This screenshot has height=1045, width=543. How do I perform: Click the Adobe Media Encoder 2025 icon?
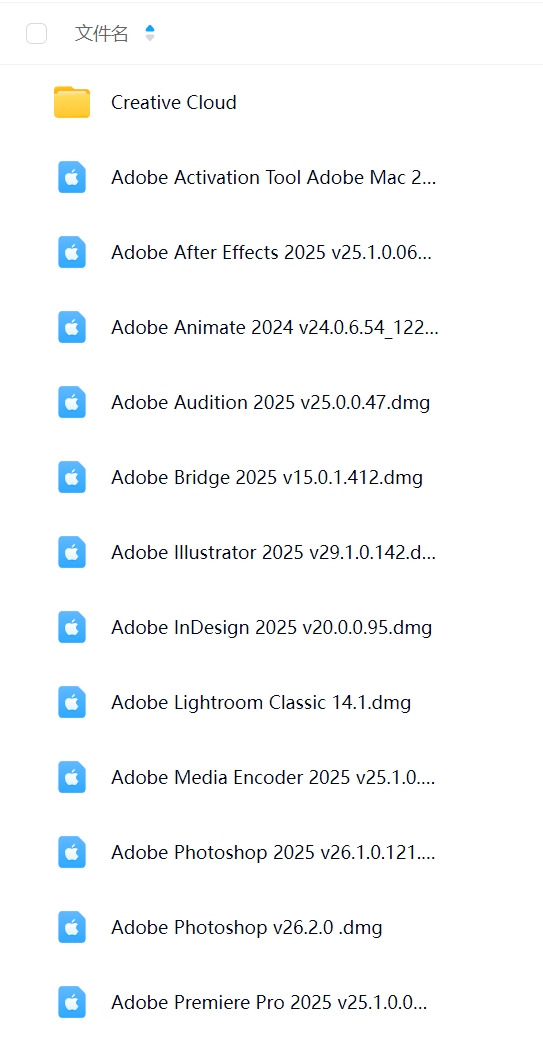click(x=72, y=777)
